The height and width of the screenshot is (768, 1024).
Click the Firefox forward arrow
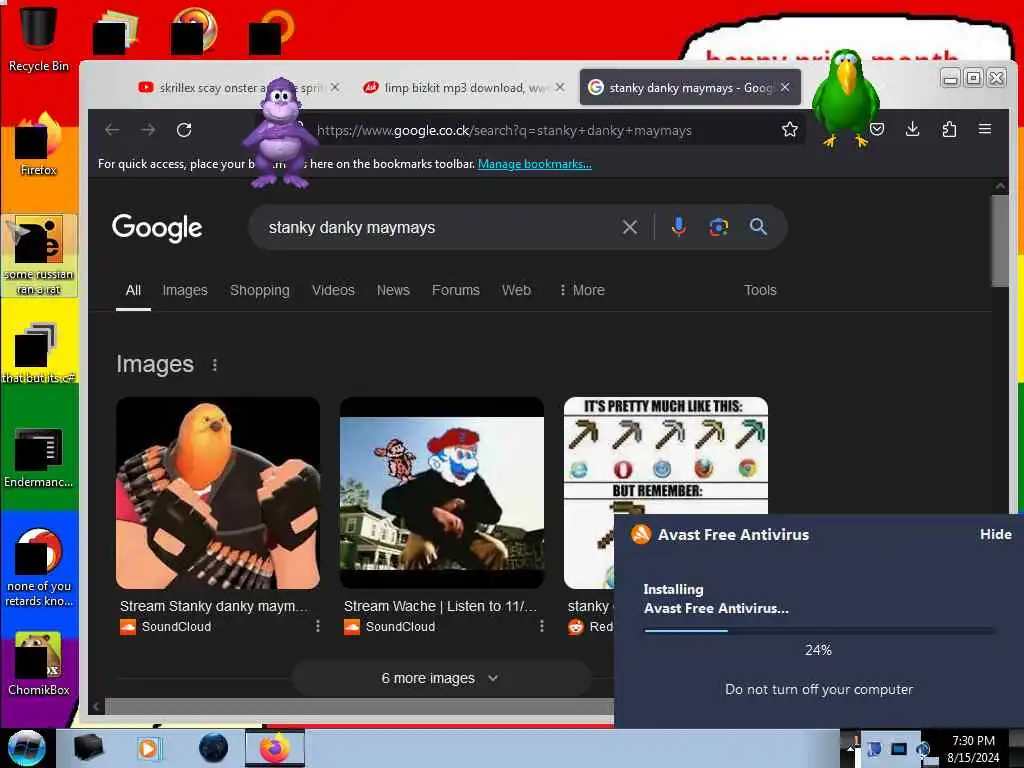(148, 130)
